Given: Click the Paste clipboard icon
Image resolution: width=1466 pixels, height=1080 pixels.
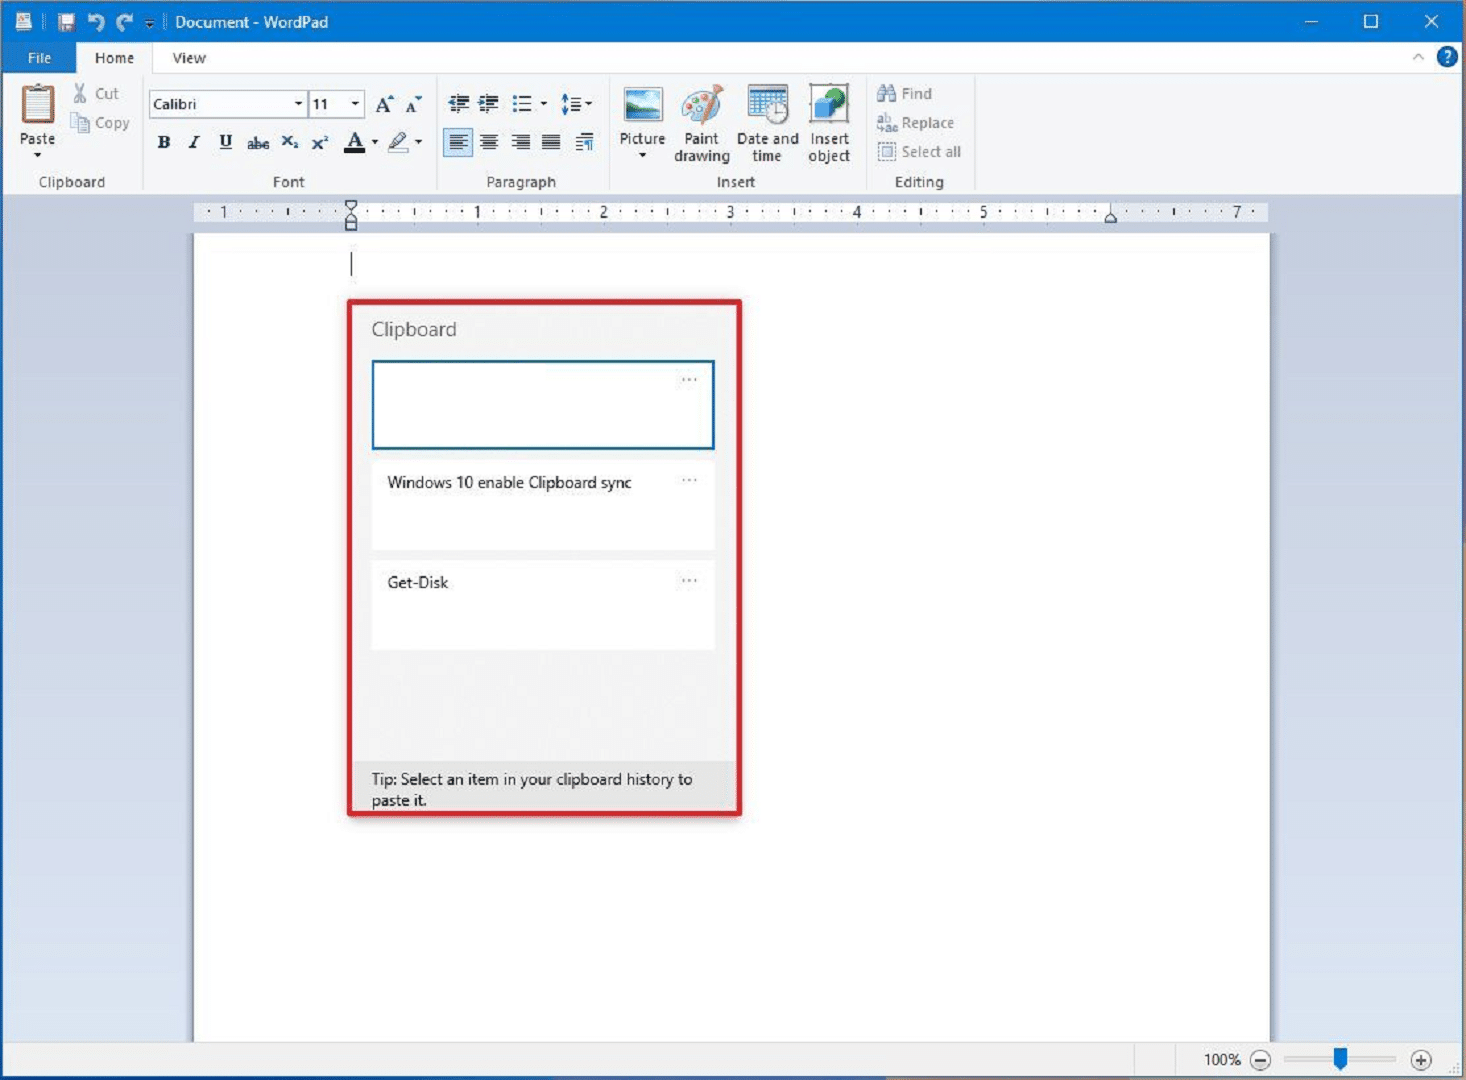Looking at the screenshot, I should (x=38, y=105).
